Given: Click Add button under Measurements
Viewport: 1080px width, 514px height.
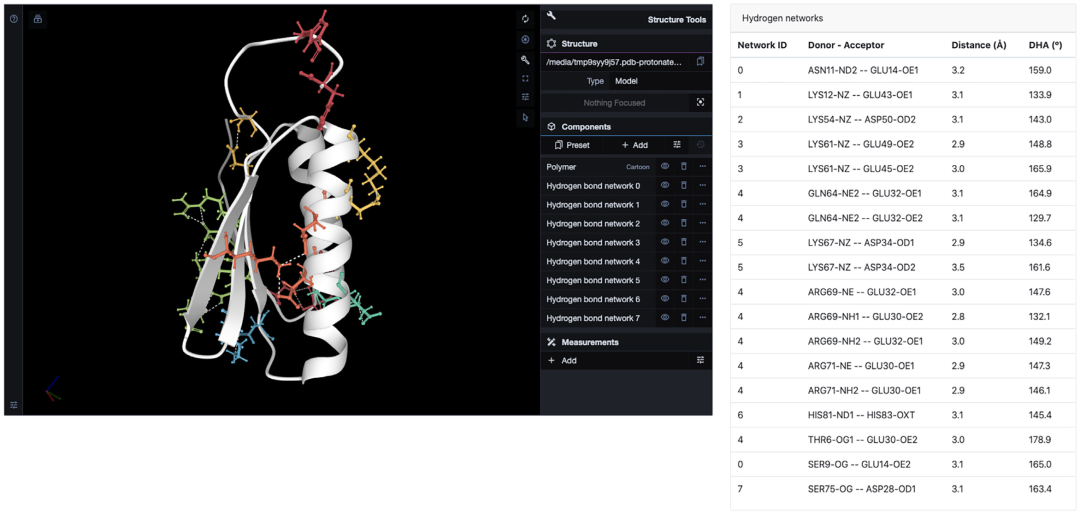Looking at the screenshot, I should (616, 360).
